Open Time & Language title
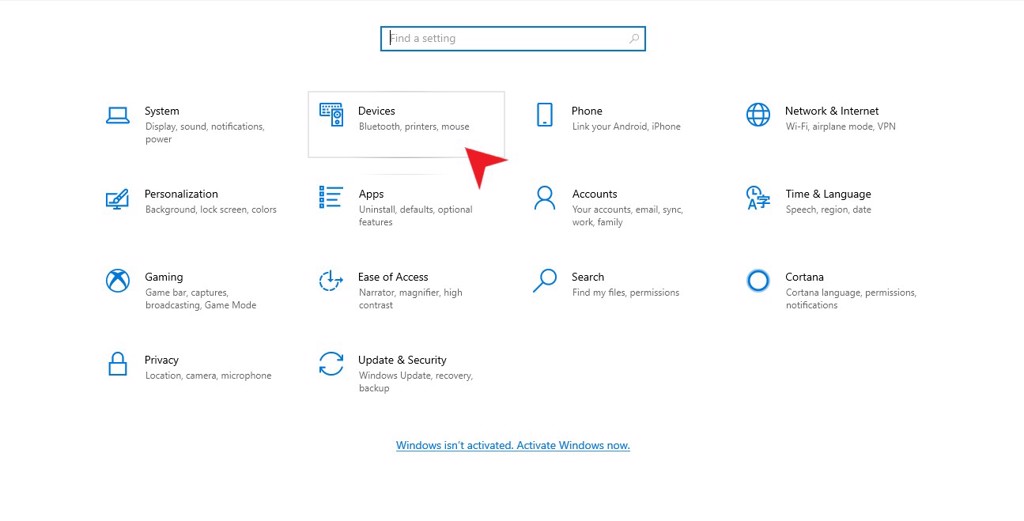Viewport: 1024px width, 521px height. (828, 194)
